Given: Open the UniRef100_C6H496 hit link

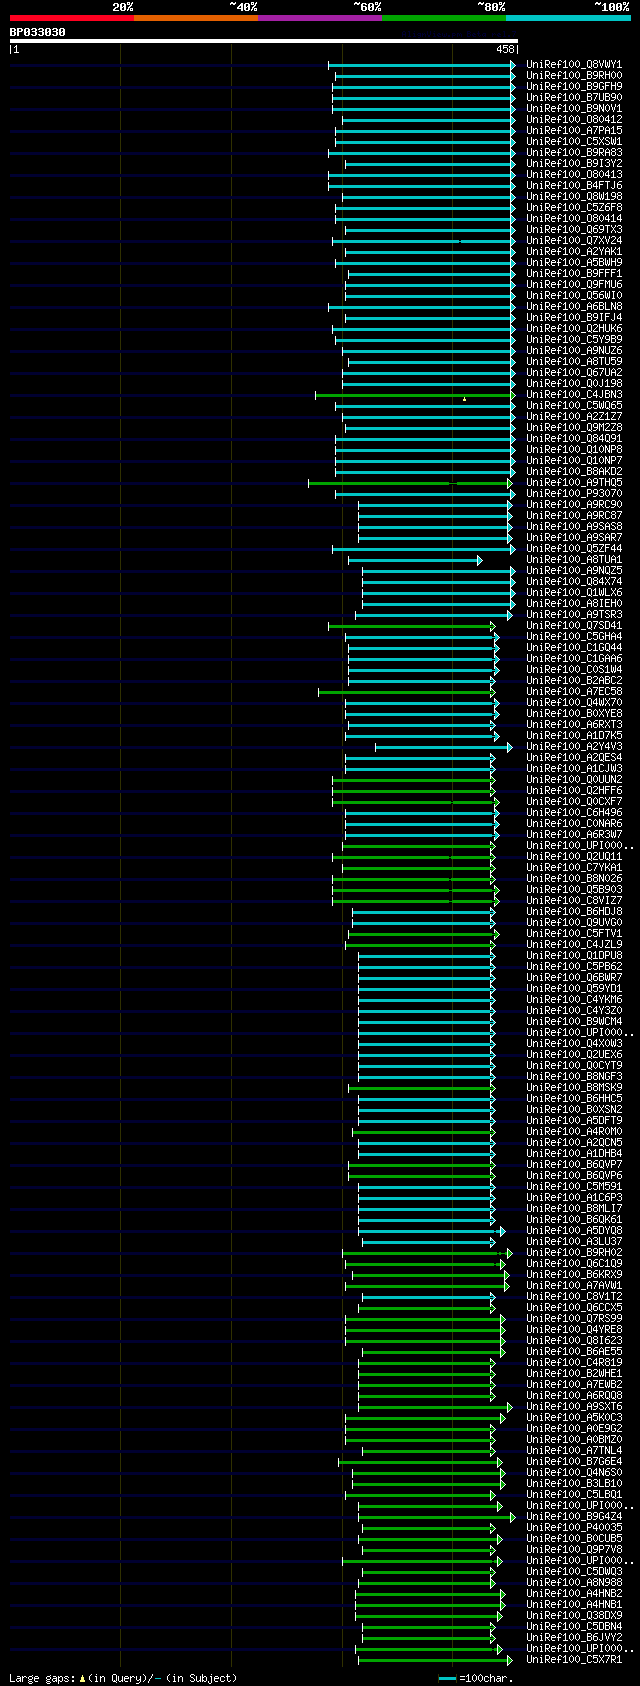Looking at the screenshot, I should pos(574,813).
